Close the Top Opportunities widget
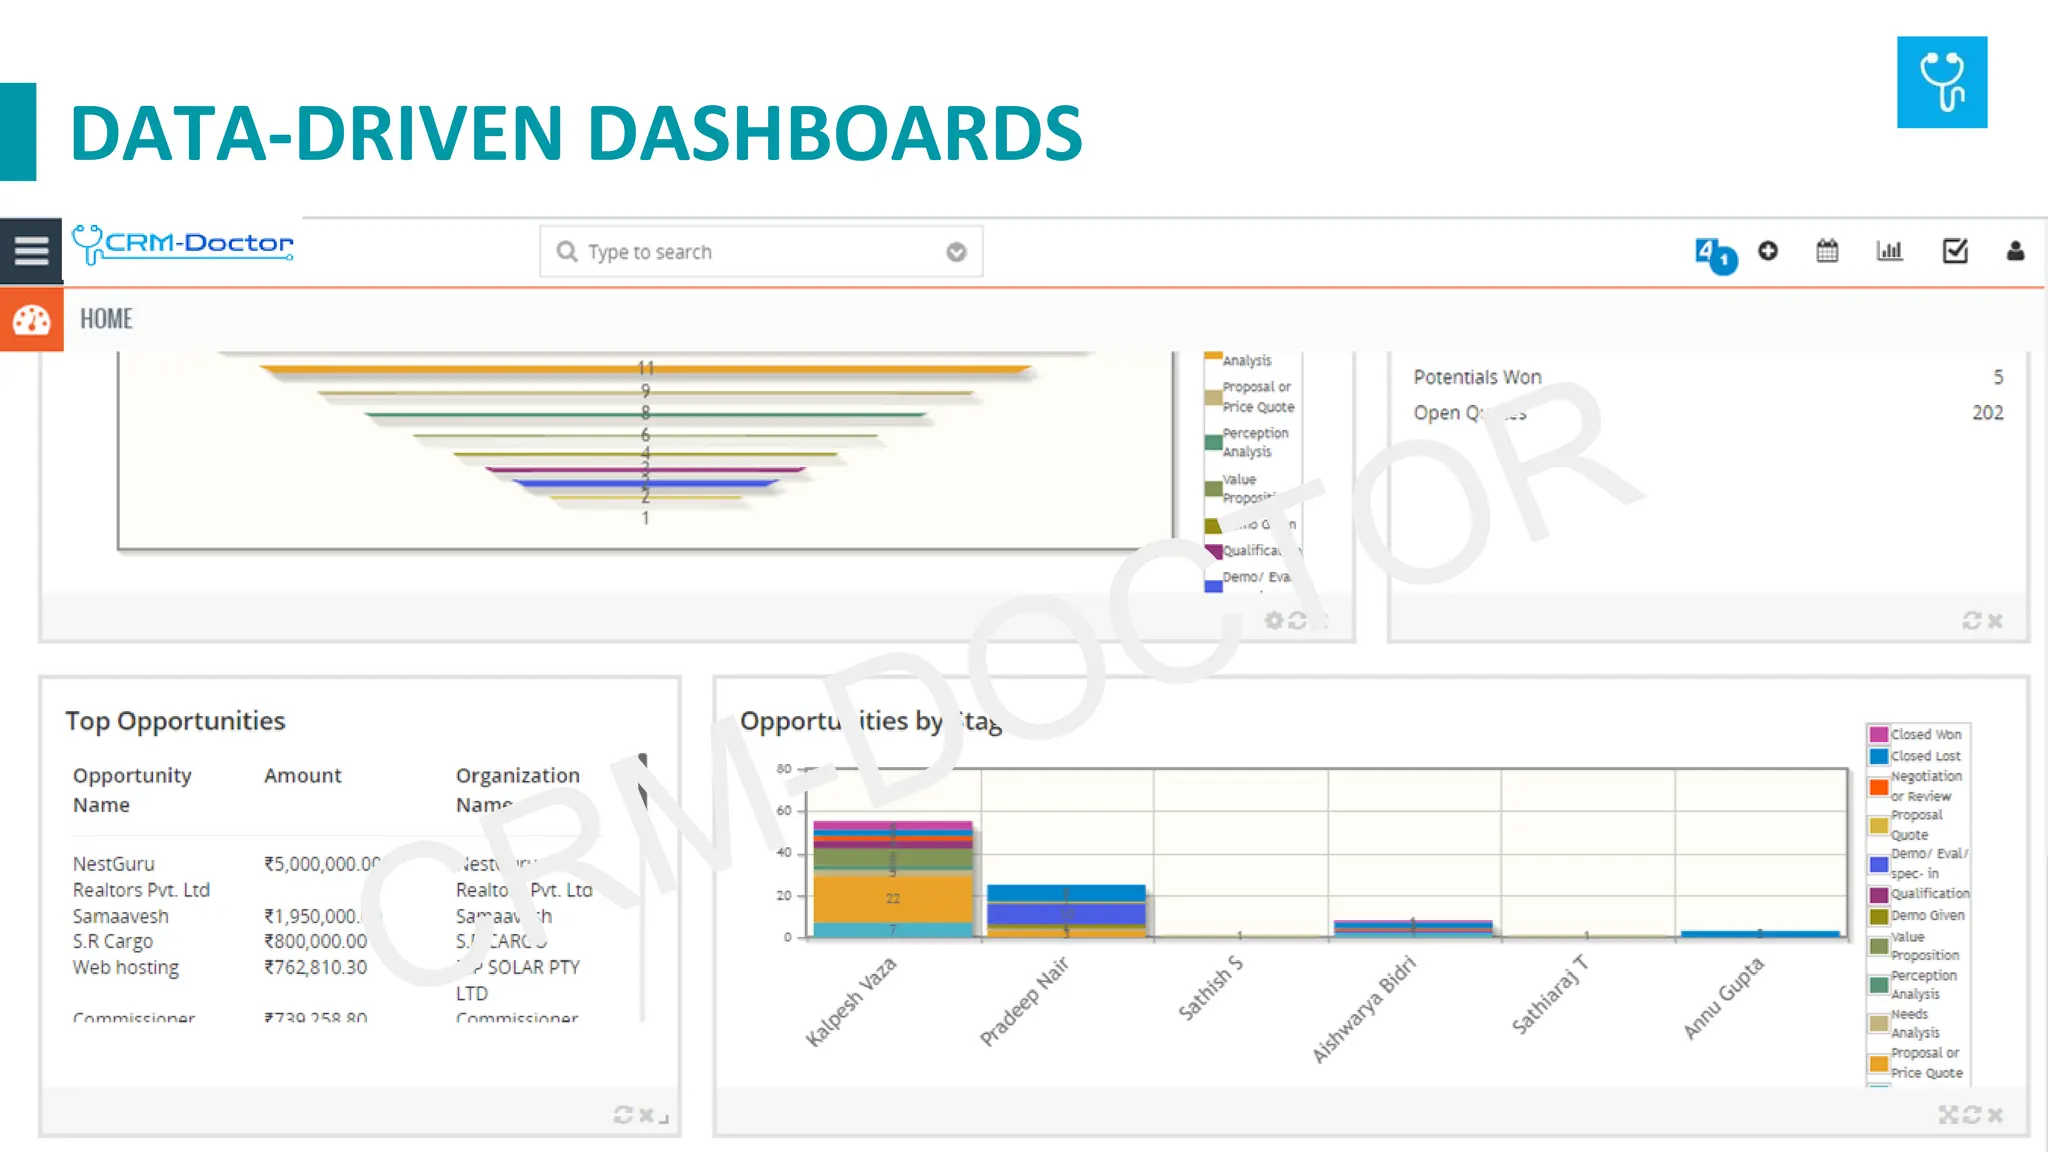The height and width of the screenshot is (1152, 2048). pos(646,1114)
